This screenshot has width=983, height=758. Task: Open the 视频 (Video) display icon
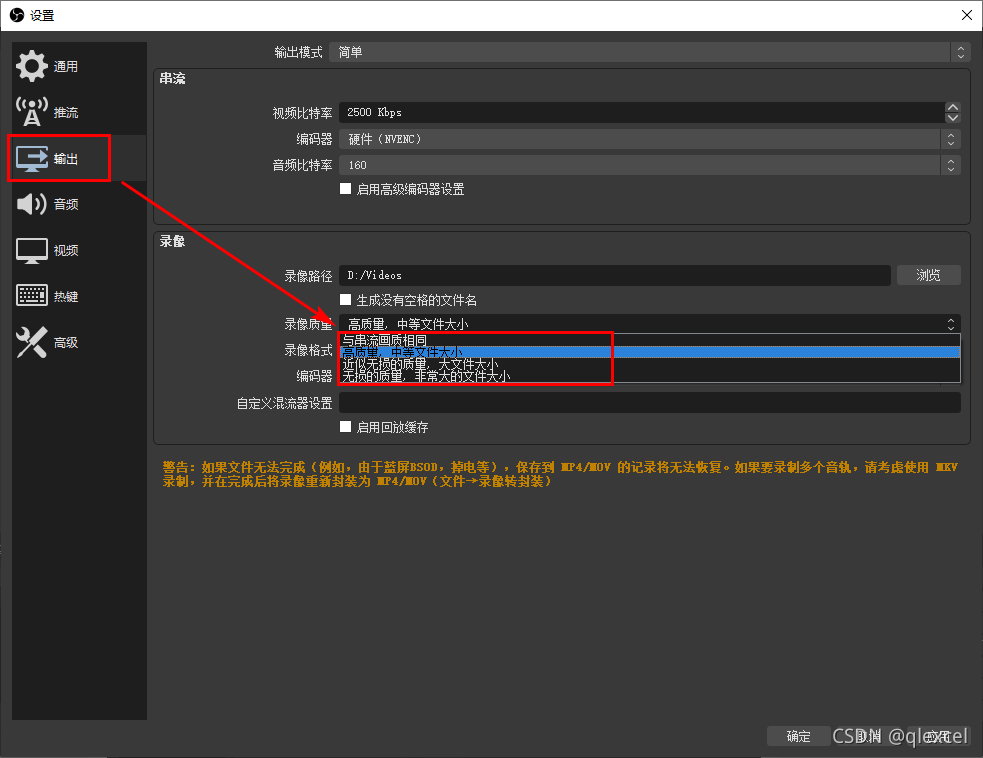click(31, 250)
